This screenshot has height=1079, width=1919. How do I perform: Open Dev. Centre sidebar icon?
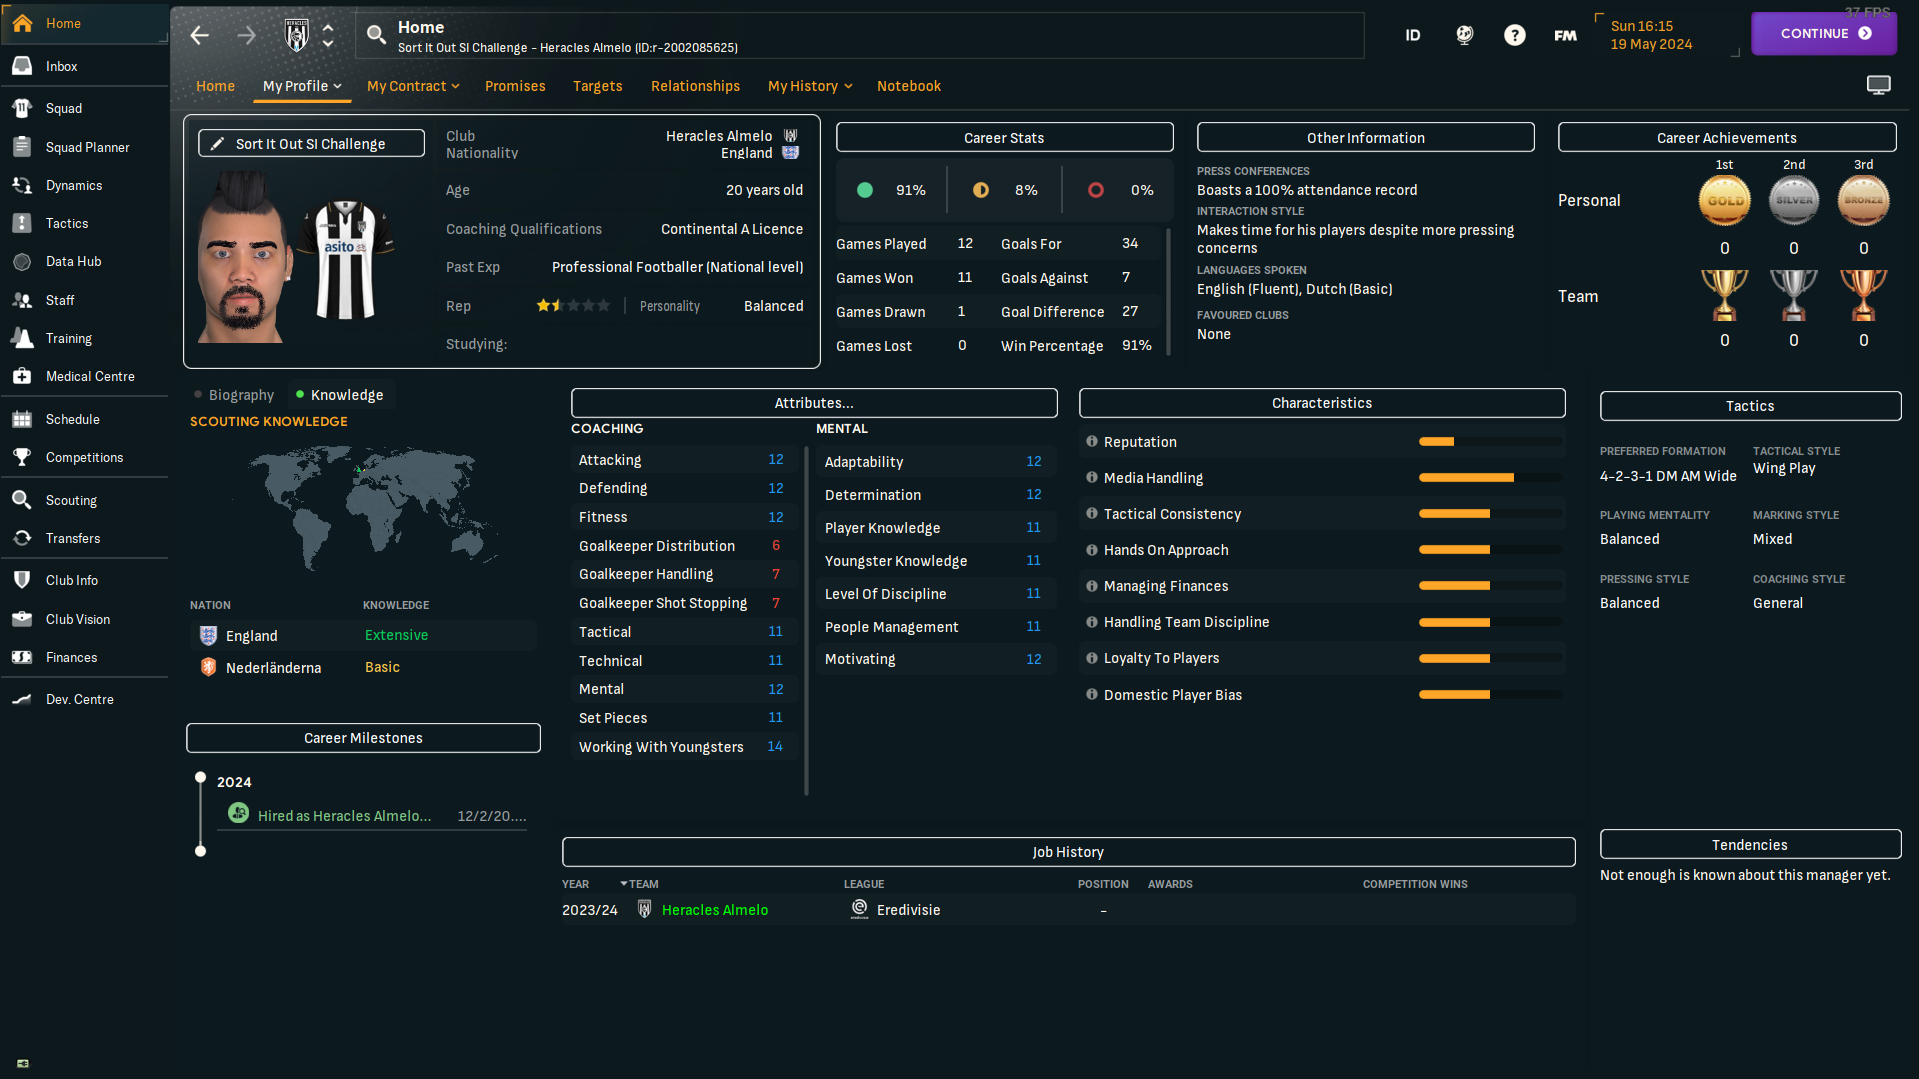coord(22,699)
